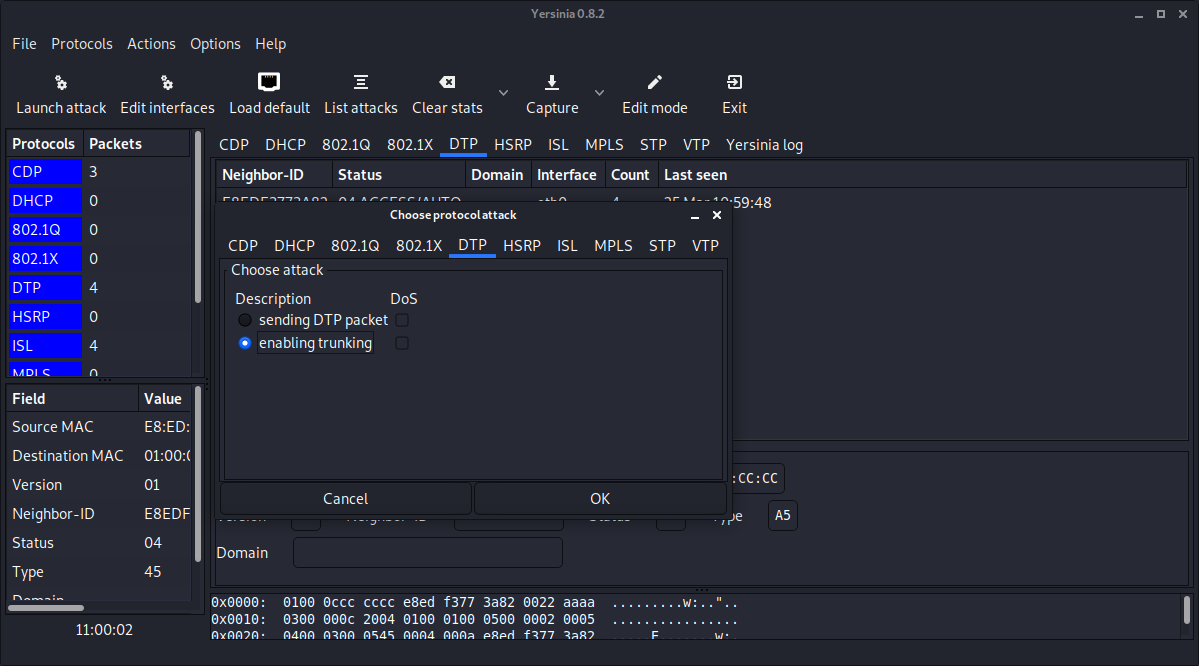
Task: Click the Exit toolbar icon
Action: (734, 82)
